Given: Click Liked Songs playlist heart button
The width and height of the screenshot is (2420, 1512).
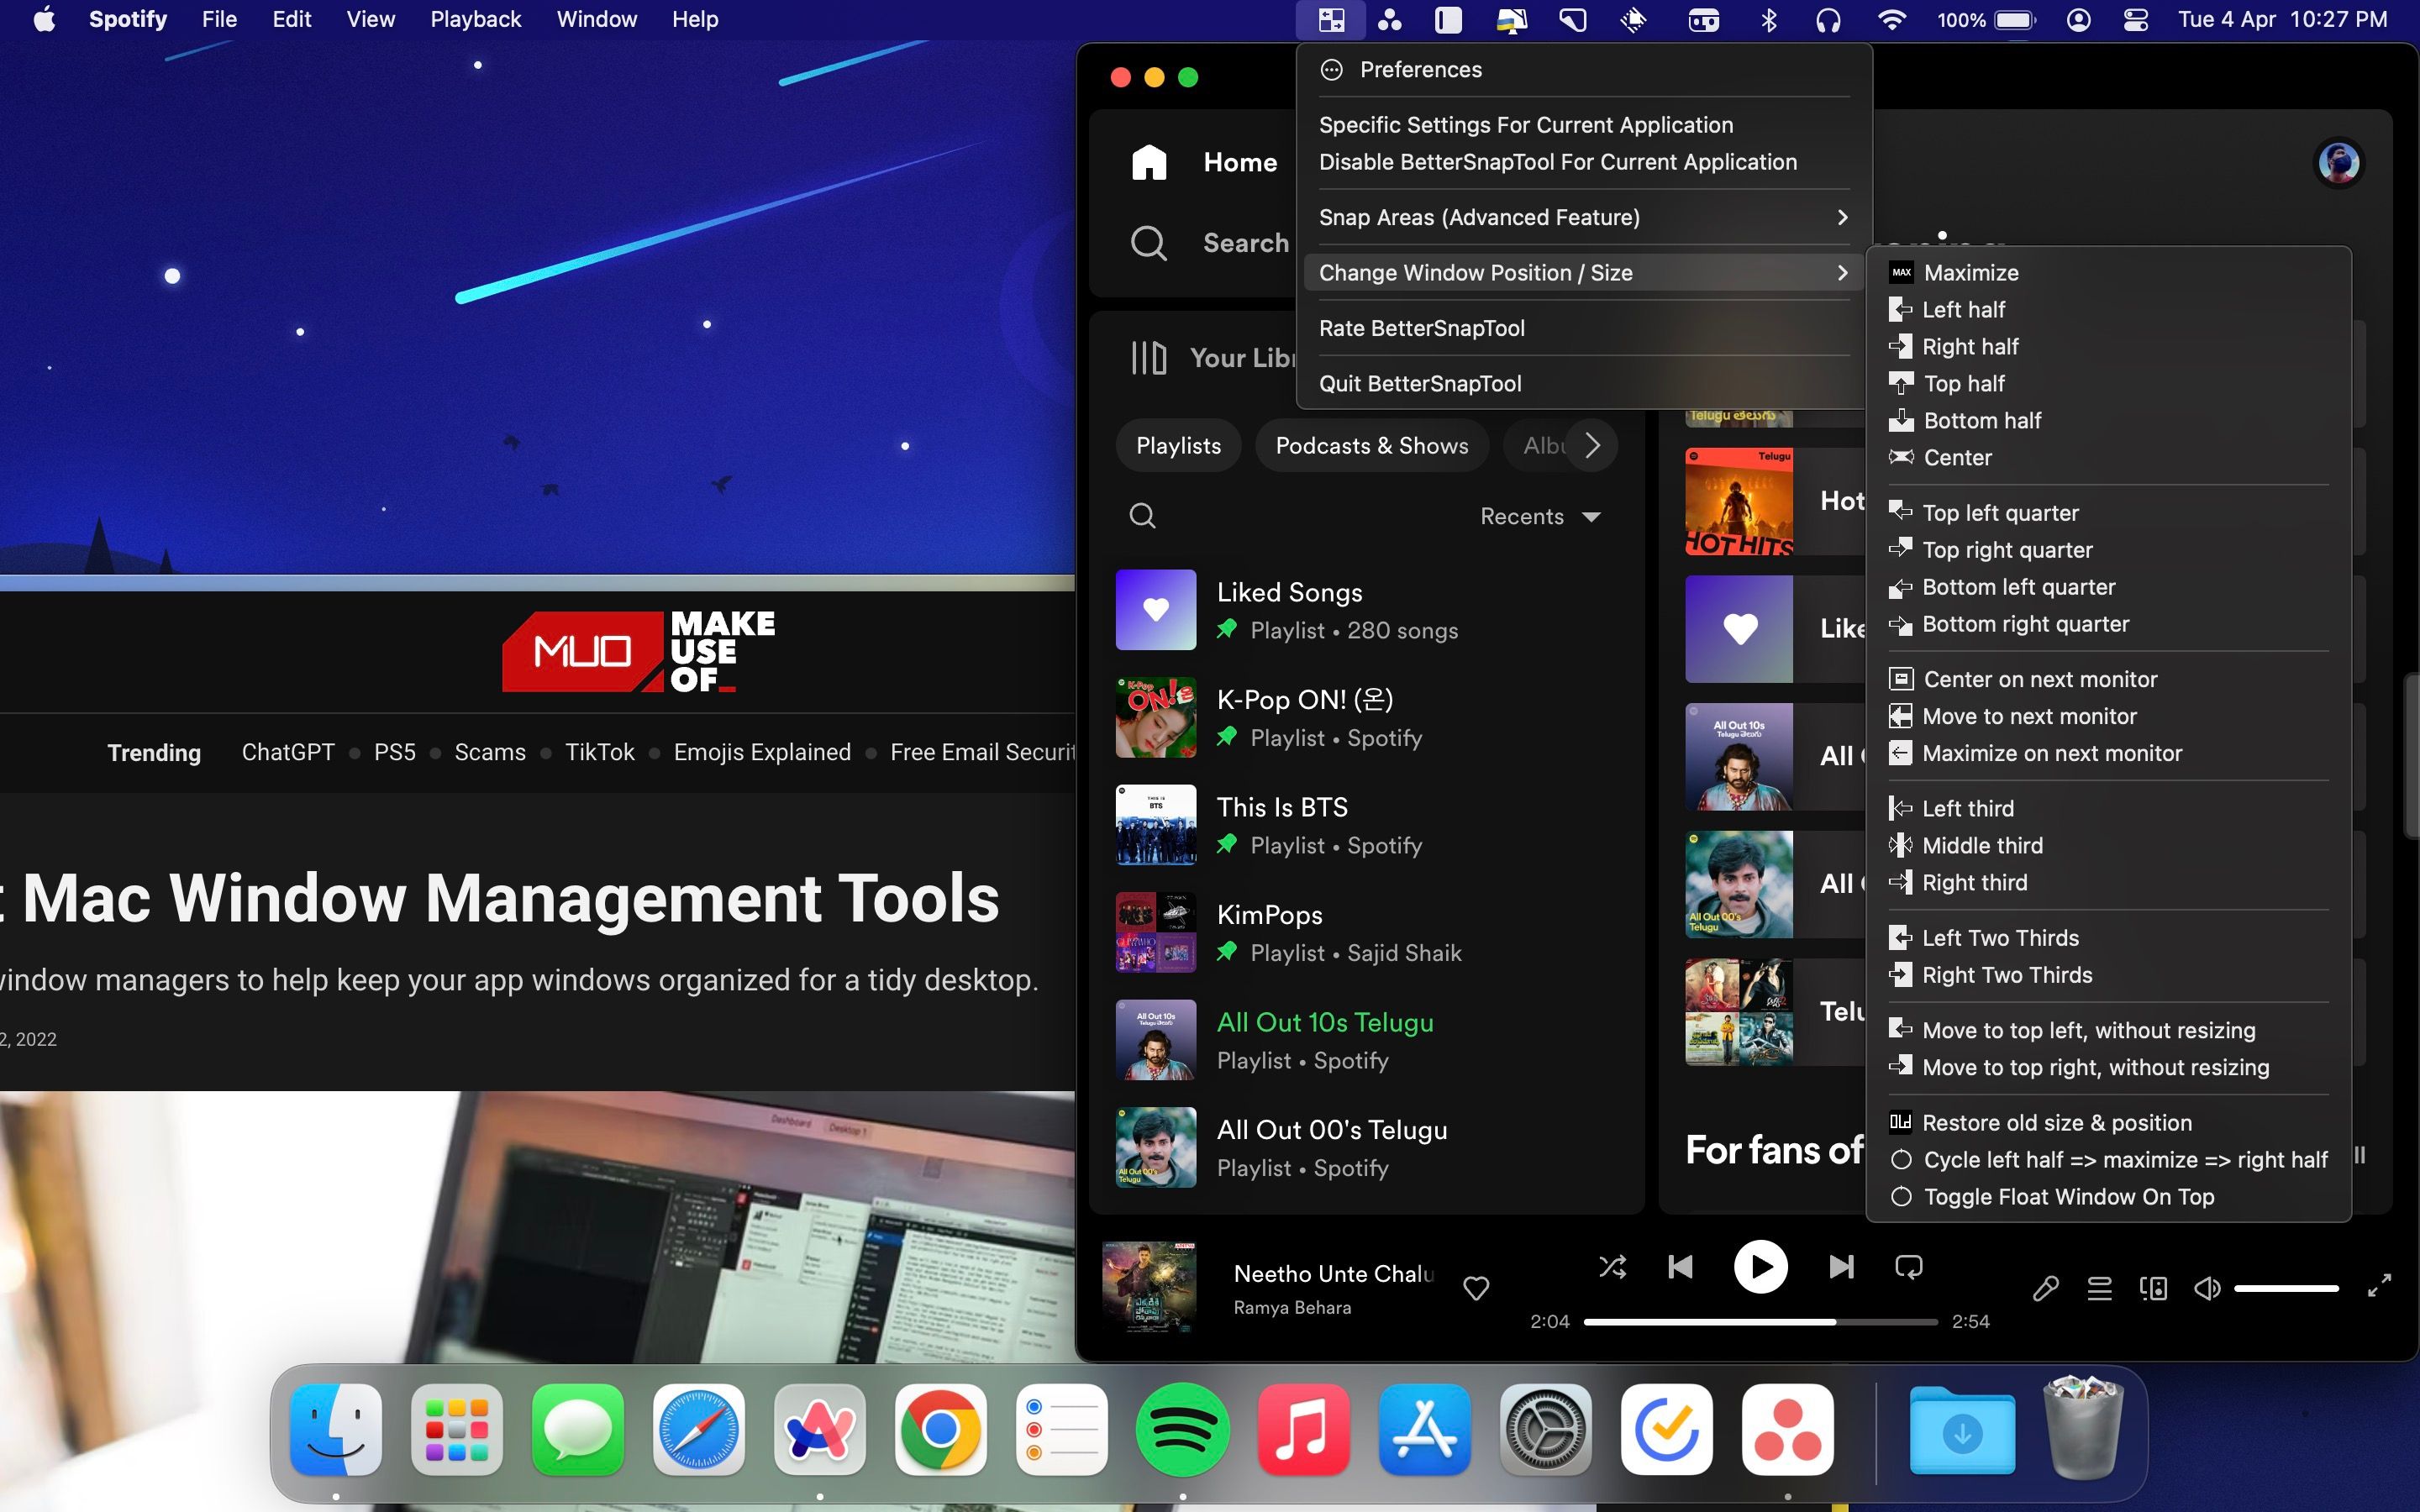Looking at the screenshot, I should (1155, 610).
